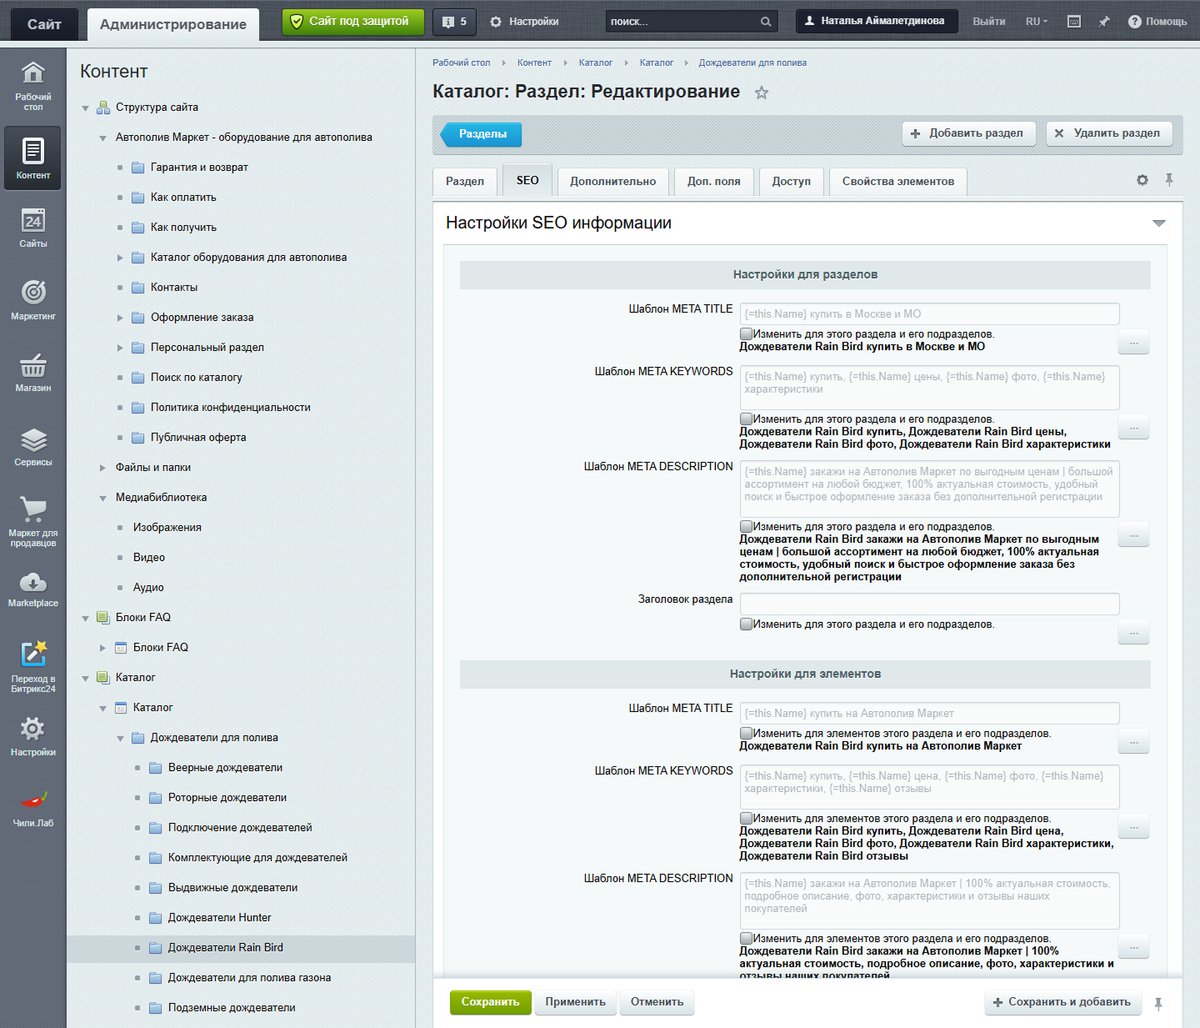The image size is (1200, 1028).
Task: Enable change checkbox under elements META DESCRIPTION
Action: tap(746, 938)
